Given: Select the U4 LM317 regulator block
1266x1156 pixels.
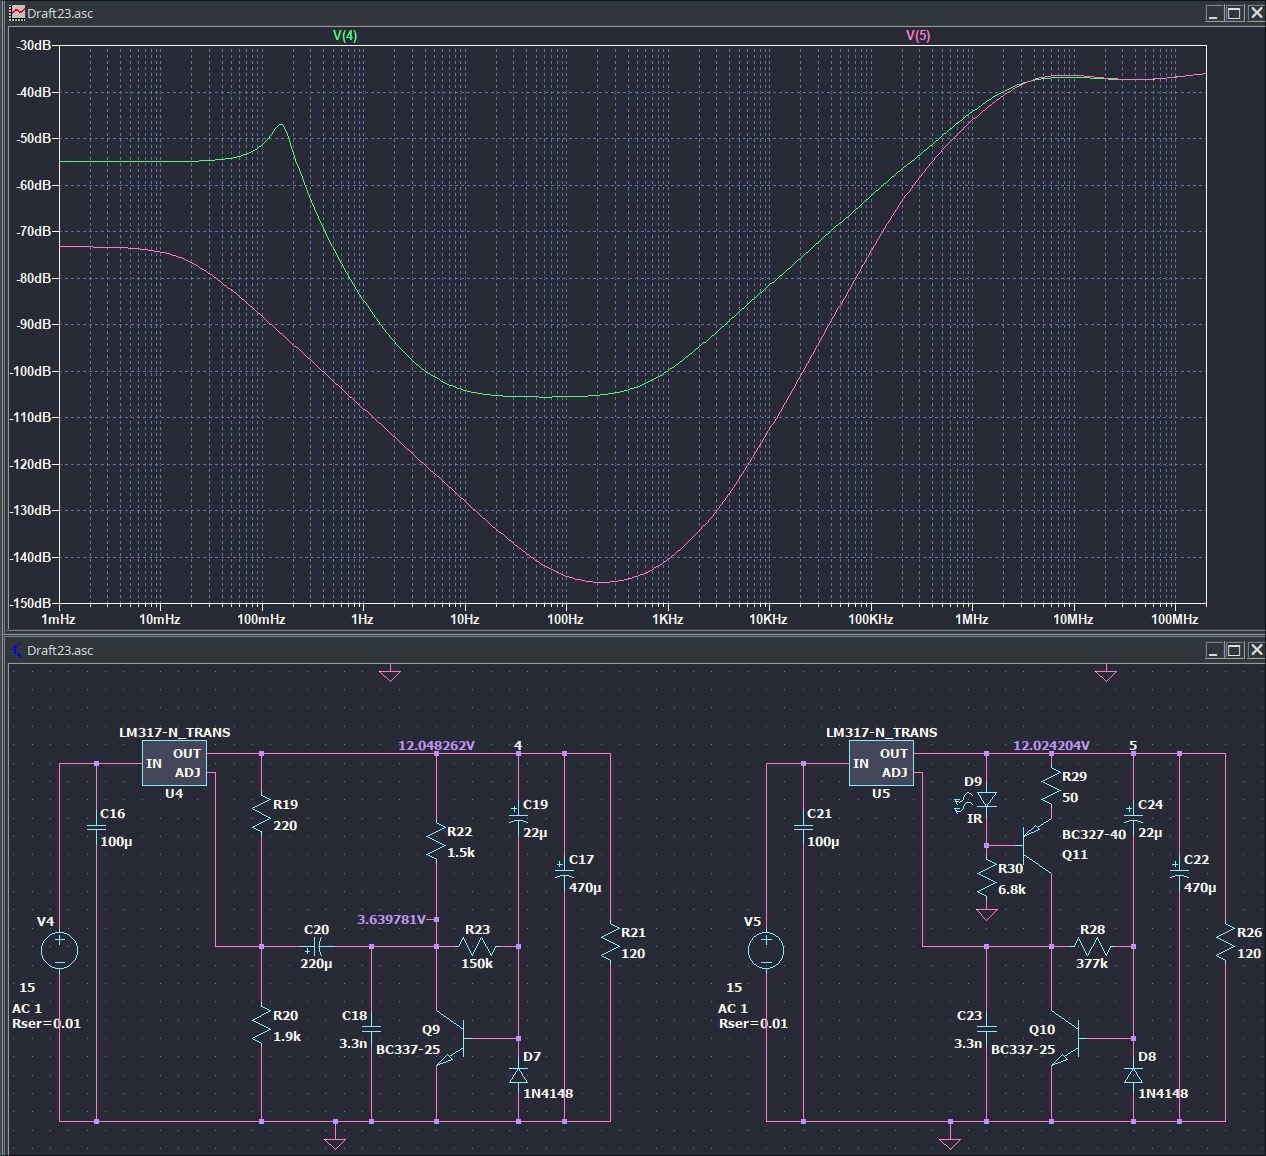Looking at the screenshot, I should [x=175, y=763].
